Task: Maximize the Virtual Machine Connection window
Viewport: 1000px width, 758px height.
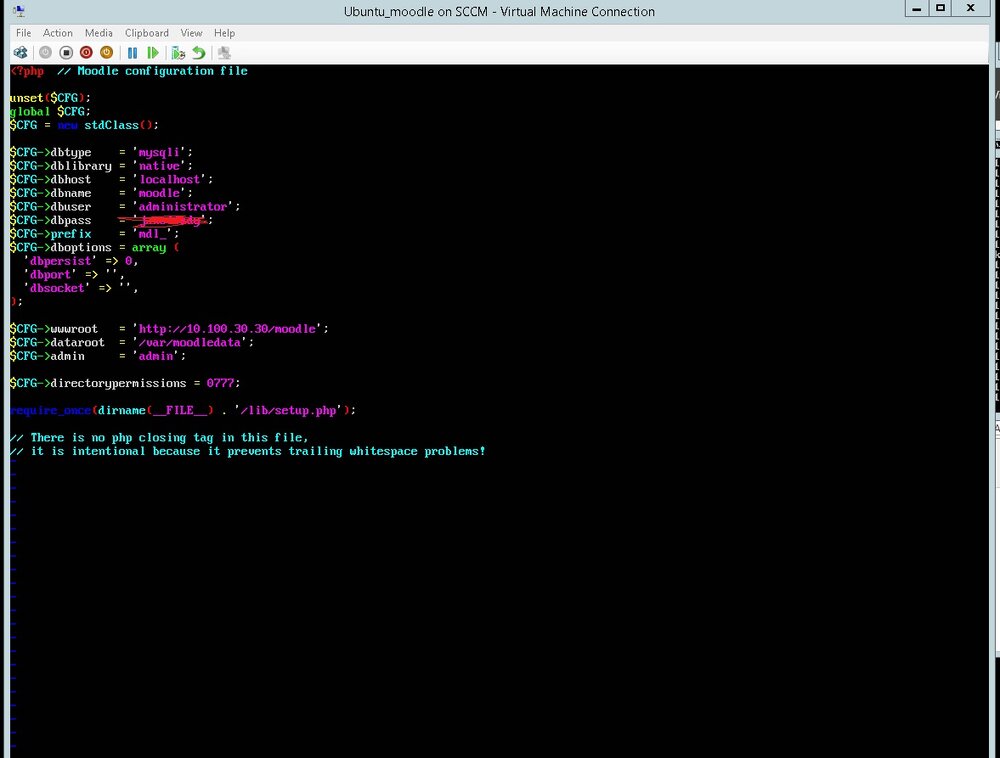Action: (940, 8)
